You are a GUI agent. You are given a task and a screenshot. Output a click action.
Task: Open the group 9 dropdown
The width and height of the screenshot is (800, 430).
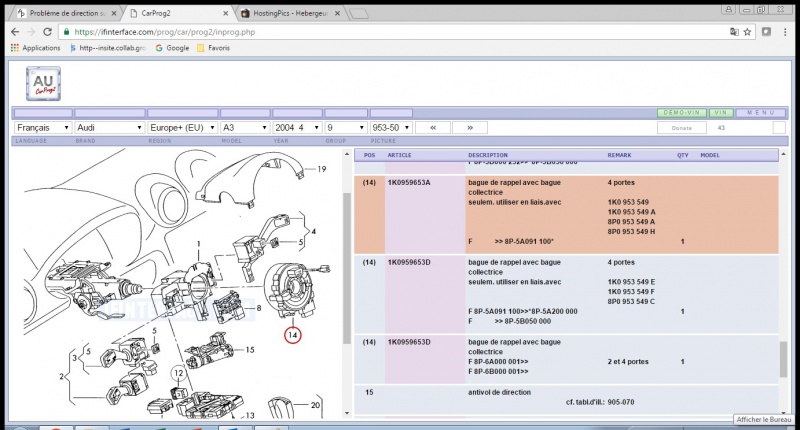click(345, 128)
